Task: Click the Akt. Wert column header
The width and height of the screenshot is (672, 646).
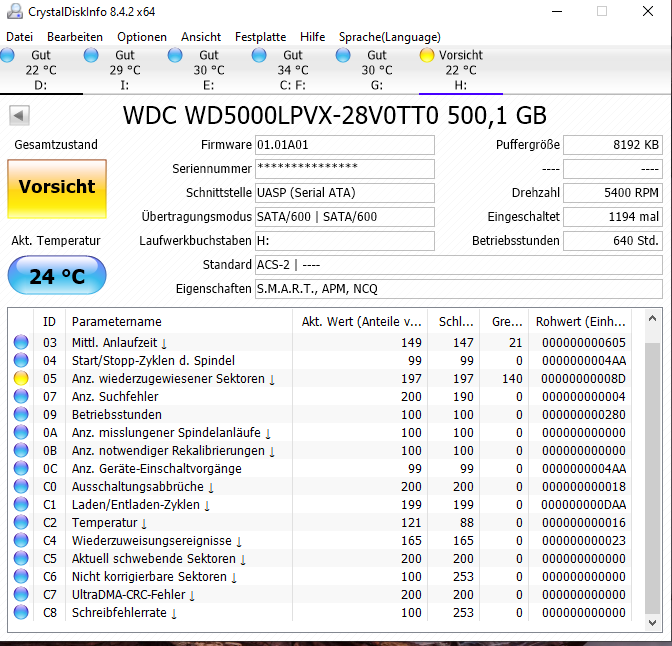Action: tap(360, 321)
